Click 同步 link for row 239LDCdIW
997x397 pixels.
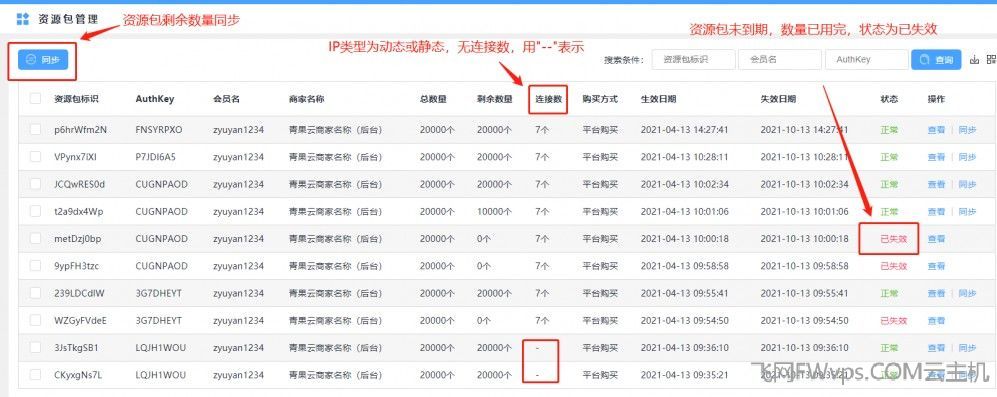coord(967,293)
